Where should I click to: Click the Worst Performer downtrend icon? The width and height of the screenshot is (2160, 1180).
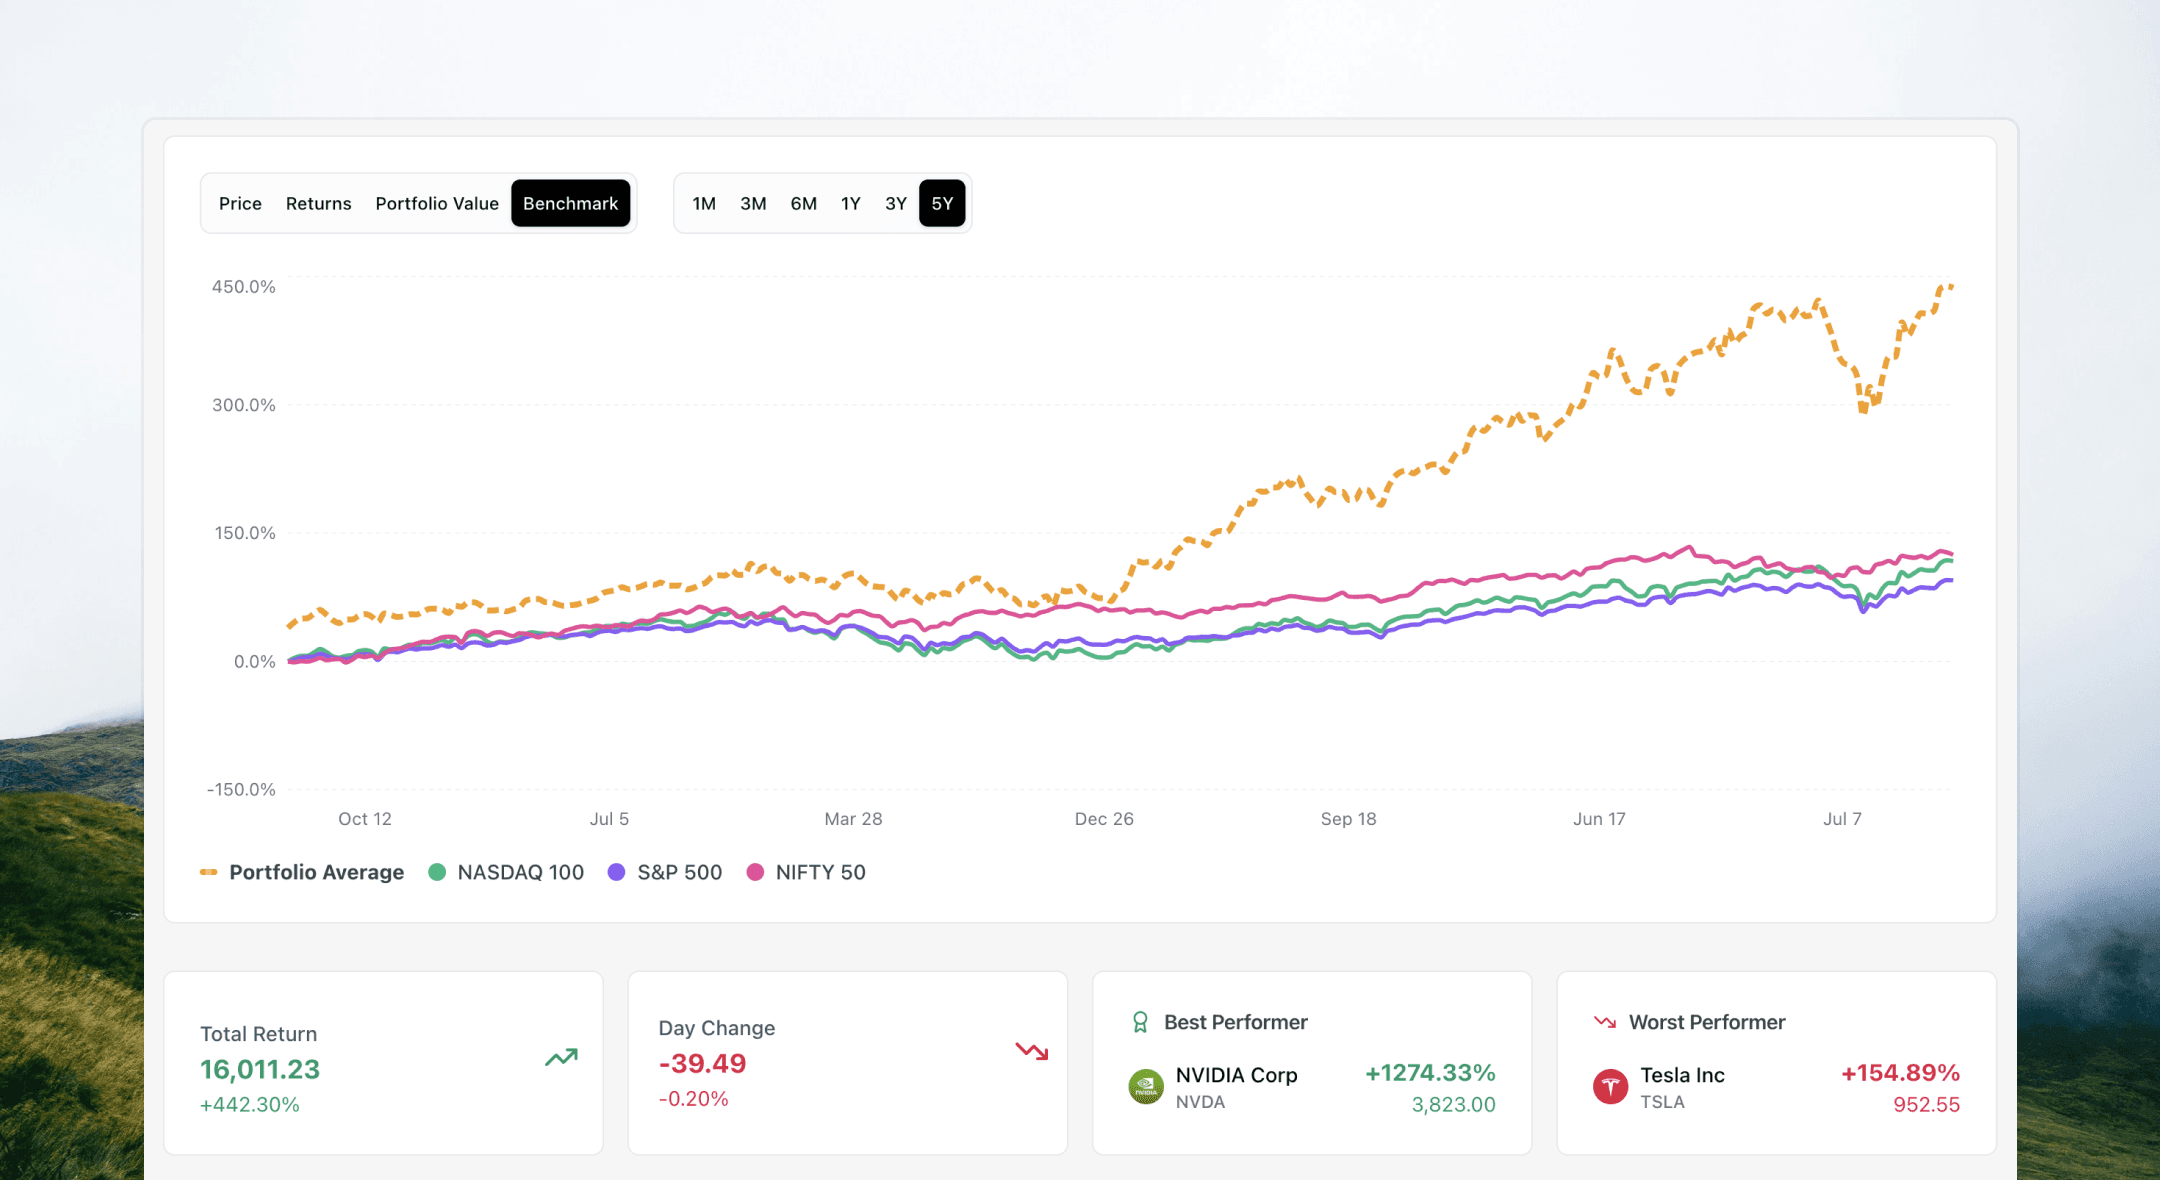coord(1605,1022)
